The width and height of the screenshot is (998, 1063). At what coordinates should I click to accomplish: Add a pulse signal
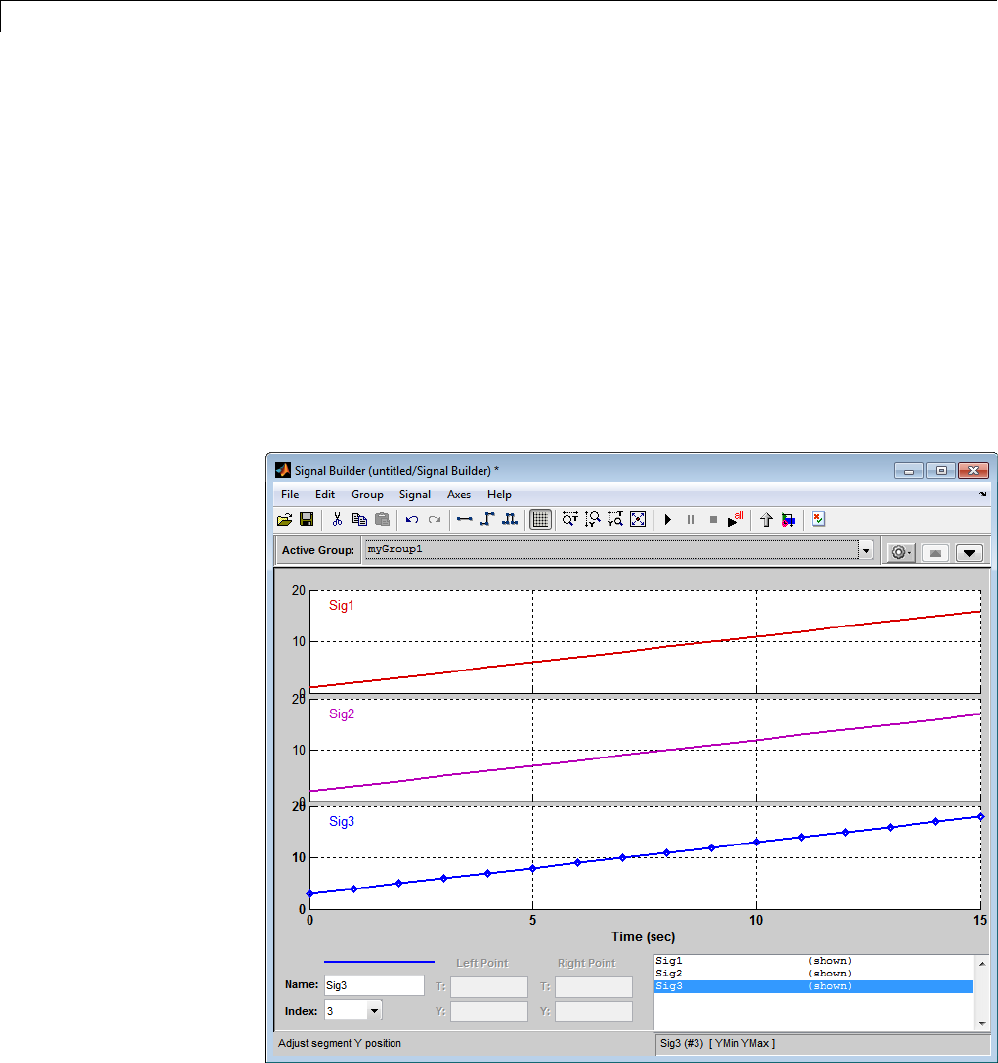pyautogui.click(x=510, y=519)
